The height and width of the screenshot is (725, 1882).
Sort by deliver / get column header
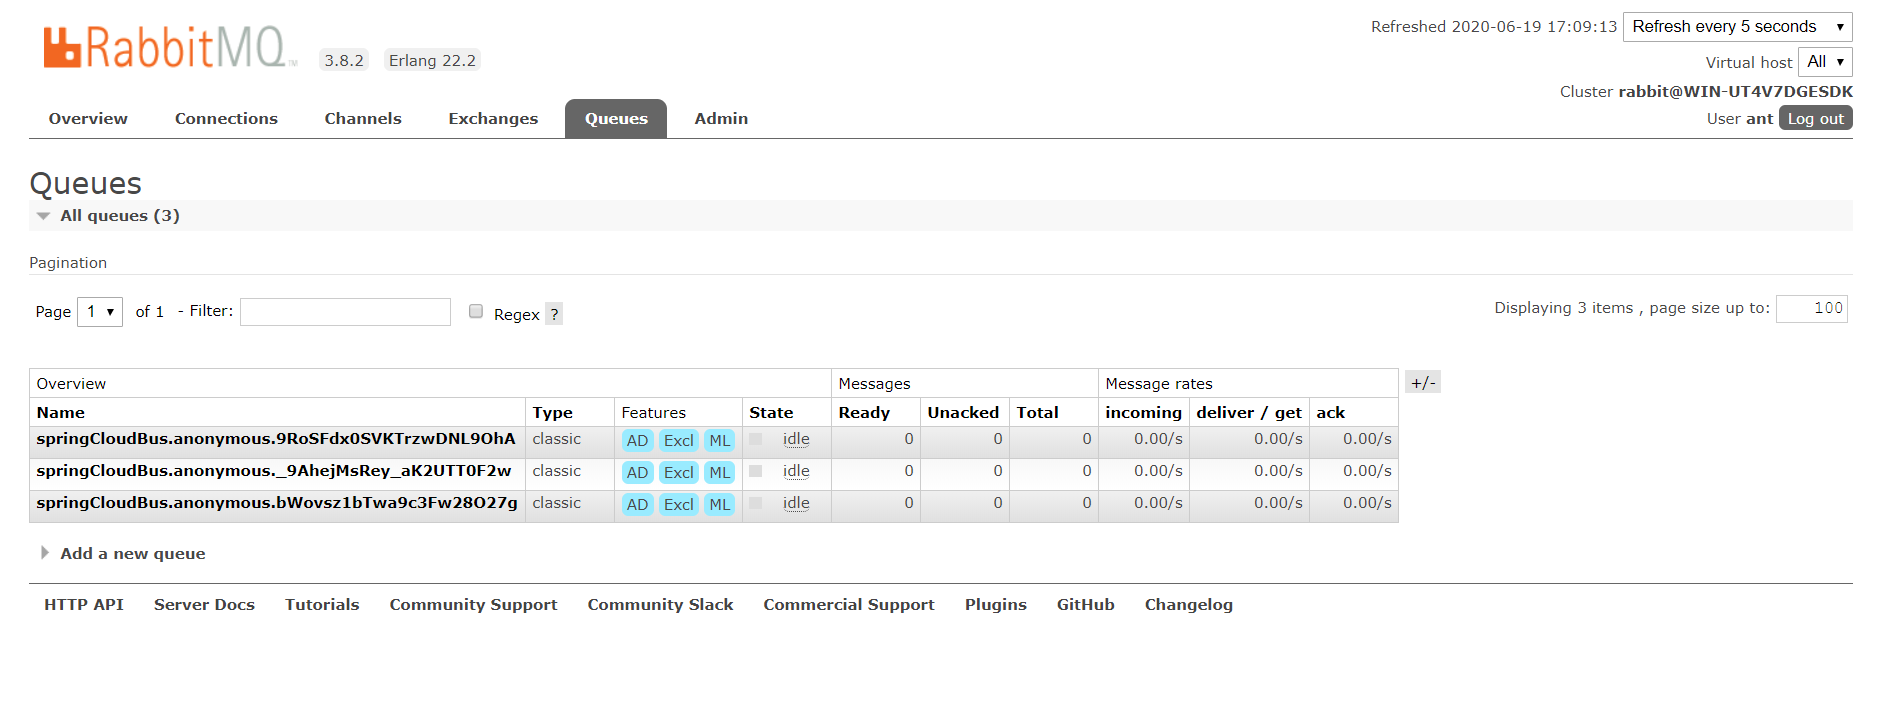[1249, 412]
